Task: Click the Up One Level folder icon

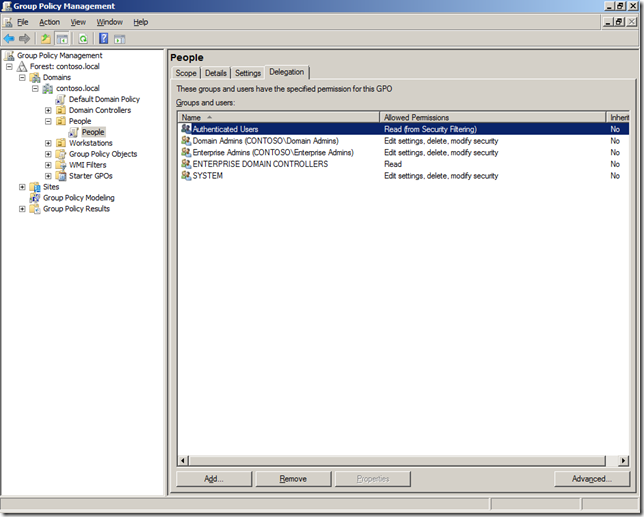Action: click(45, 39)
